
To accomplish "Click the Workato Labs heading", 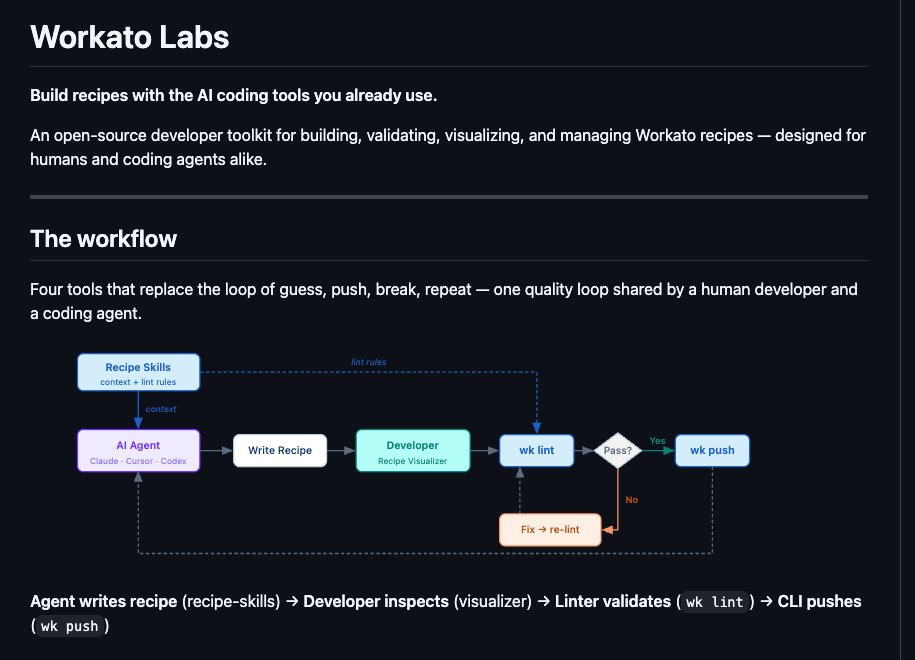I will pos(130,37).
